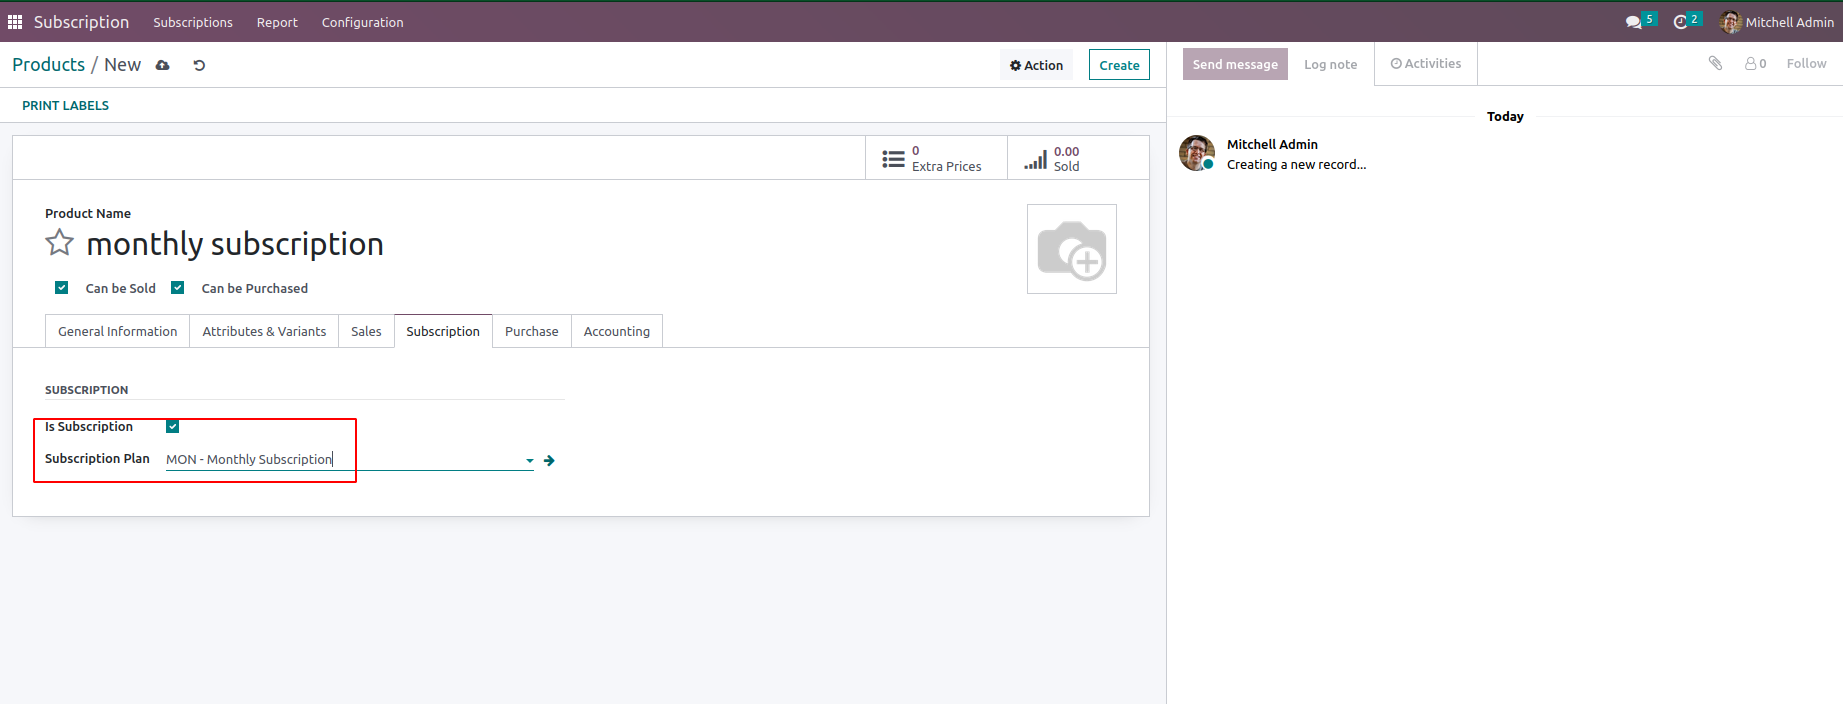Screen dimensions: 1843x704
Task: Open Extra Prices stat button
Action: click(936, 158)
